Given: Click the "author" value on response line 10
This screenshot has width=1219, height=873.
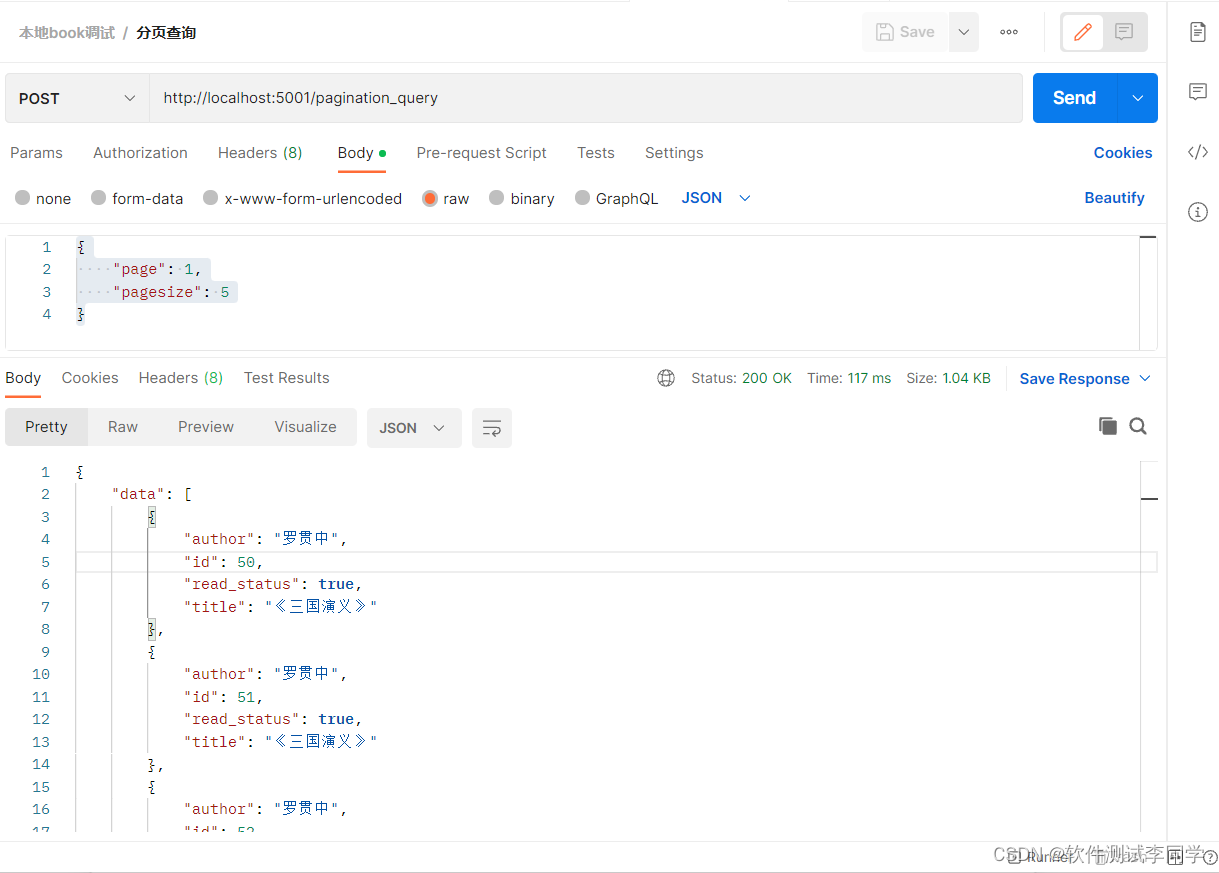Looking at the screenshot, I should pyautogui.click(x=307, y=674).
